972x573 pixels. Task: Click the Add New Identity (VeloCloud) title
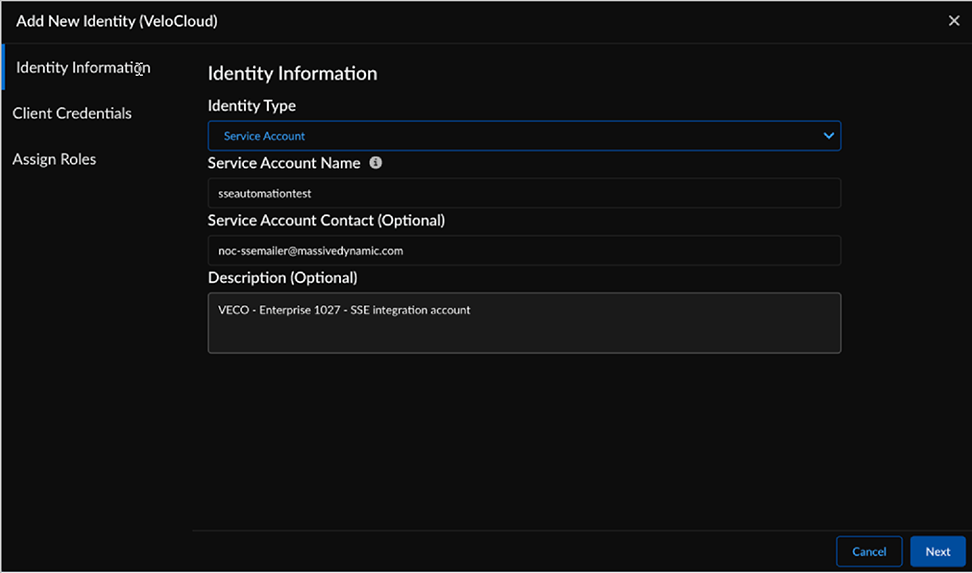click(117, 21)
